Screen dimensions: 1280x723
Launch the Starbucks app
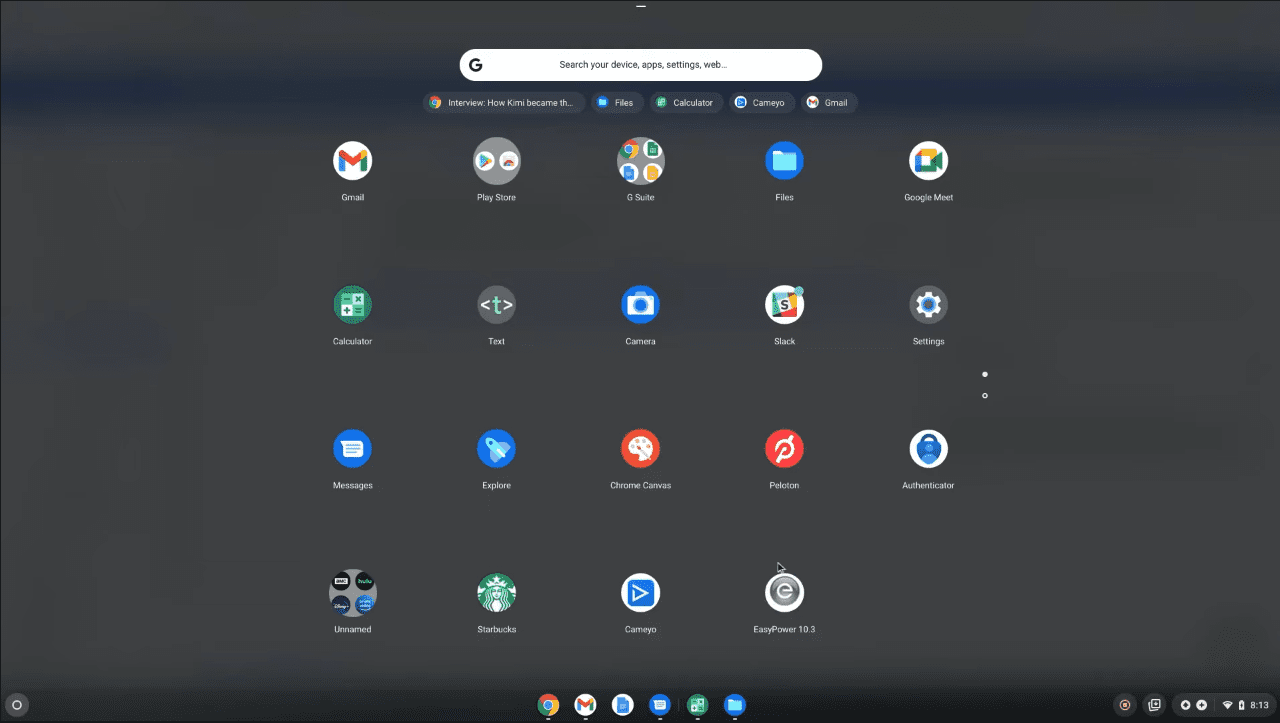pos(496,593)
